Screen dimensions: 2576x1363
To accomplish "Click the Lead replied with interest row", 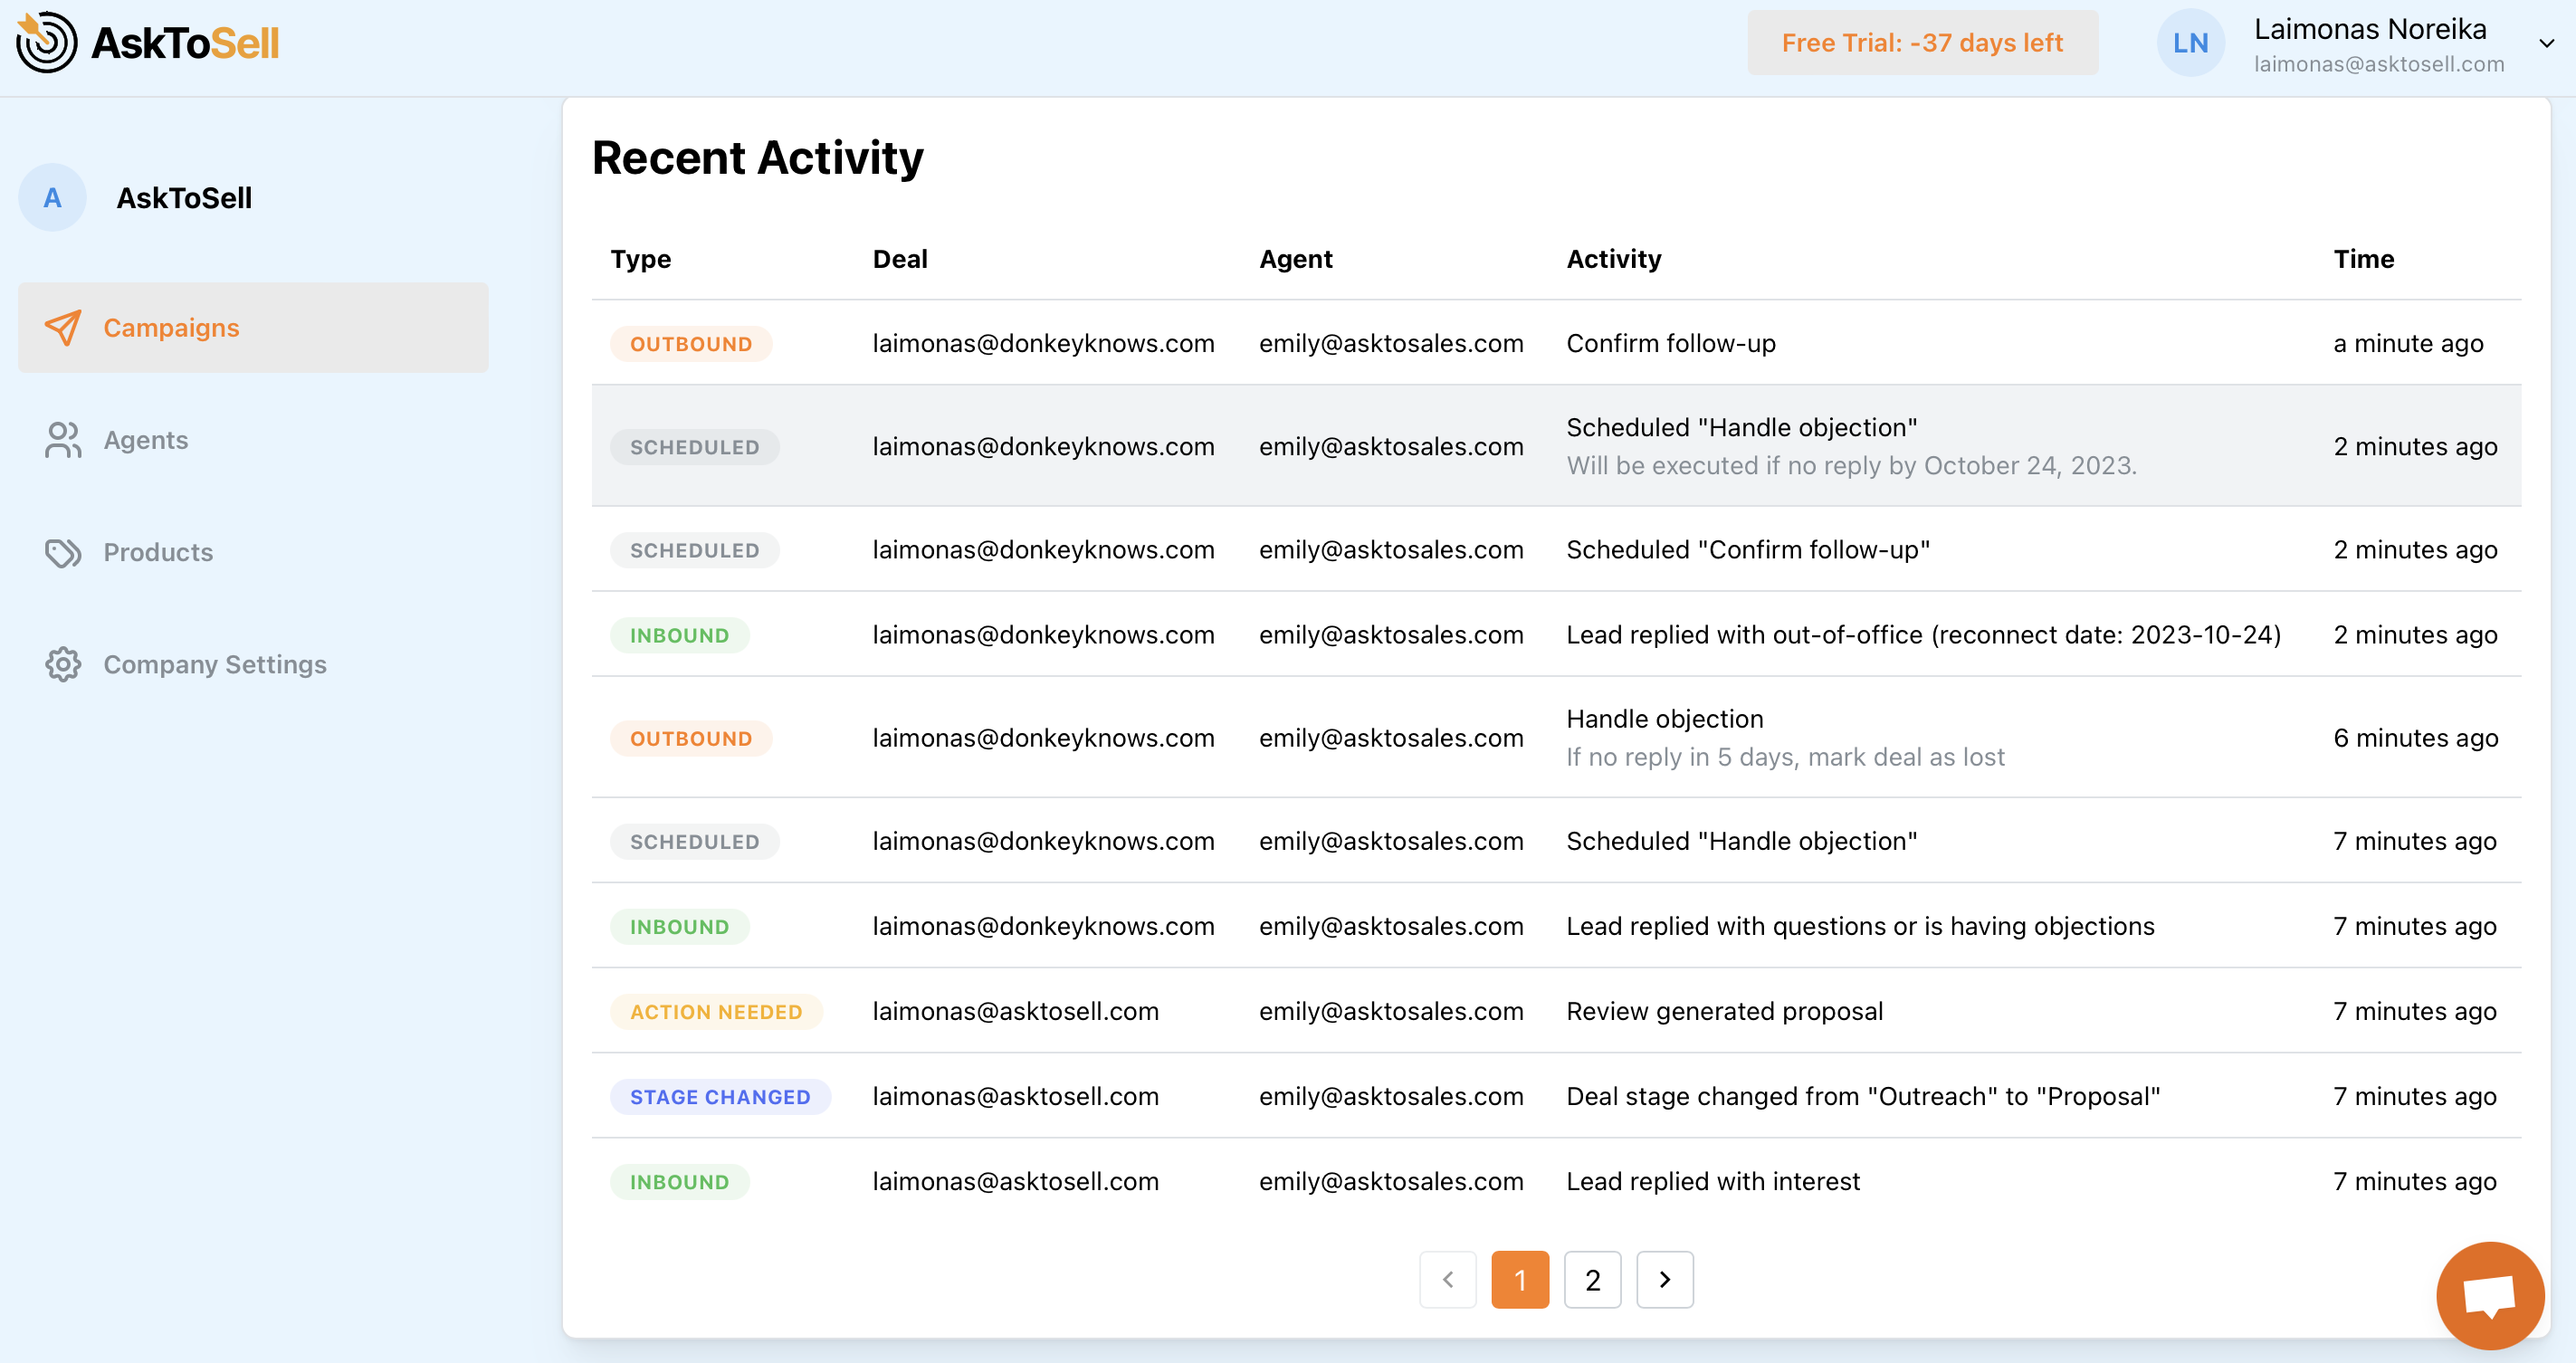I will click(x=1712, y=1181).
